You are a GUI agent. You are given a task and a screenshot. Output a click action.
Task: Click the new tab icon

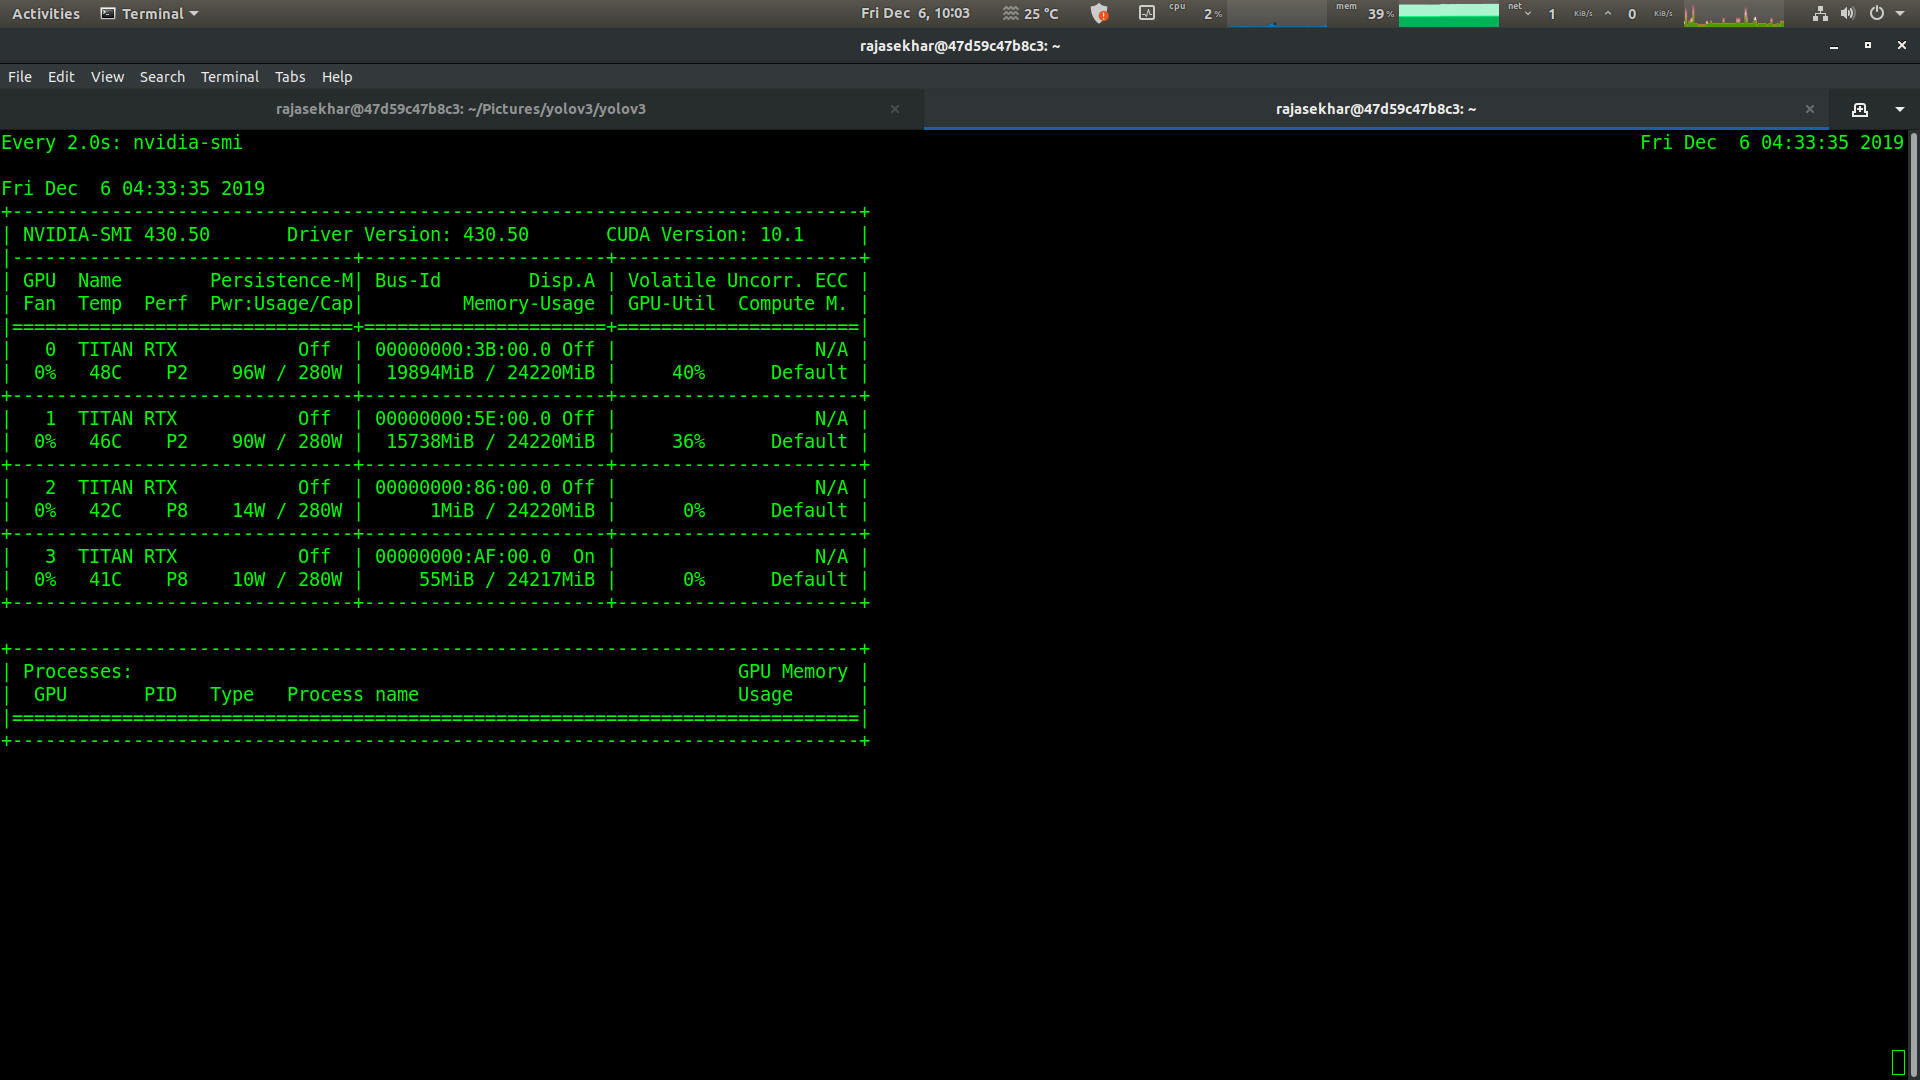[1859, 109]
